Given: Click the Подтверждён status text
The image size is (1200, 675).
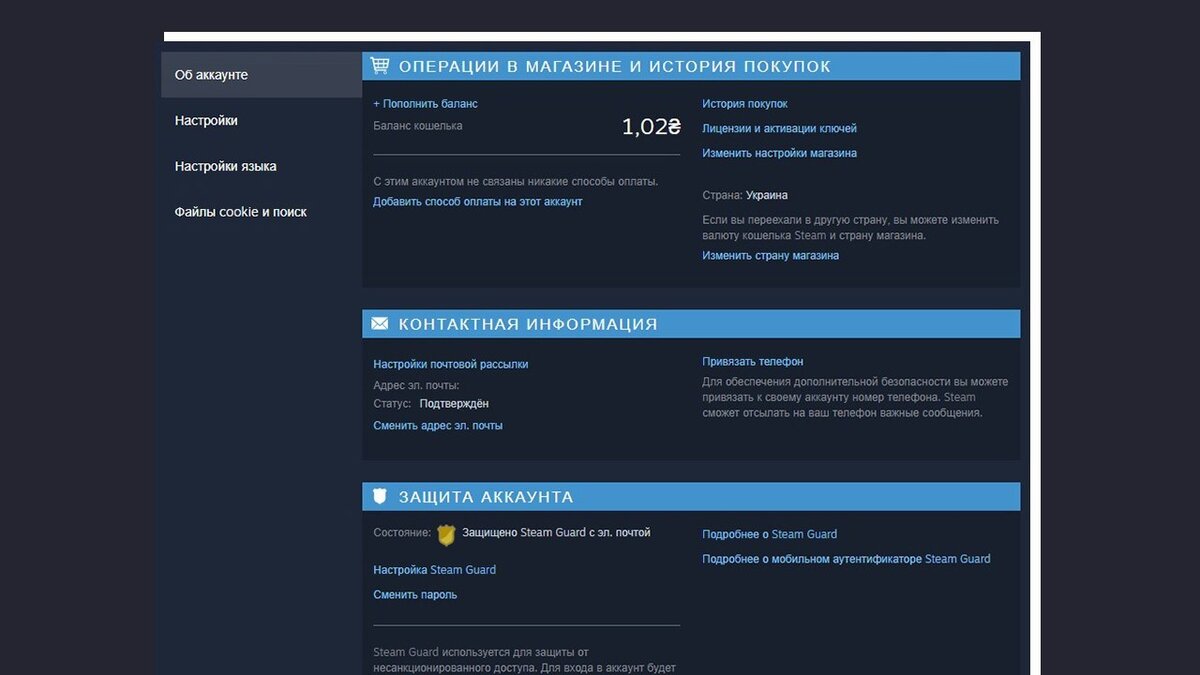Looking at the screenshot, I should (x=454, y=404).
